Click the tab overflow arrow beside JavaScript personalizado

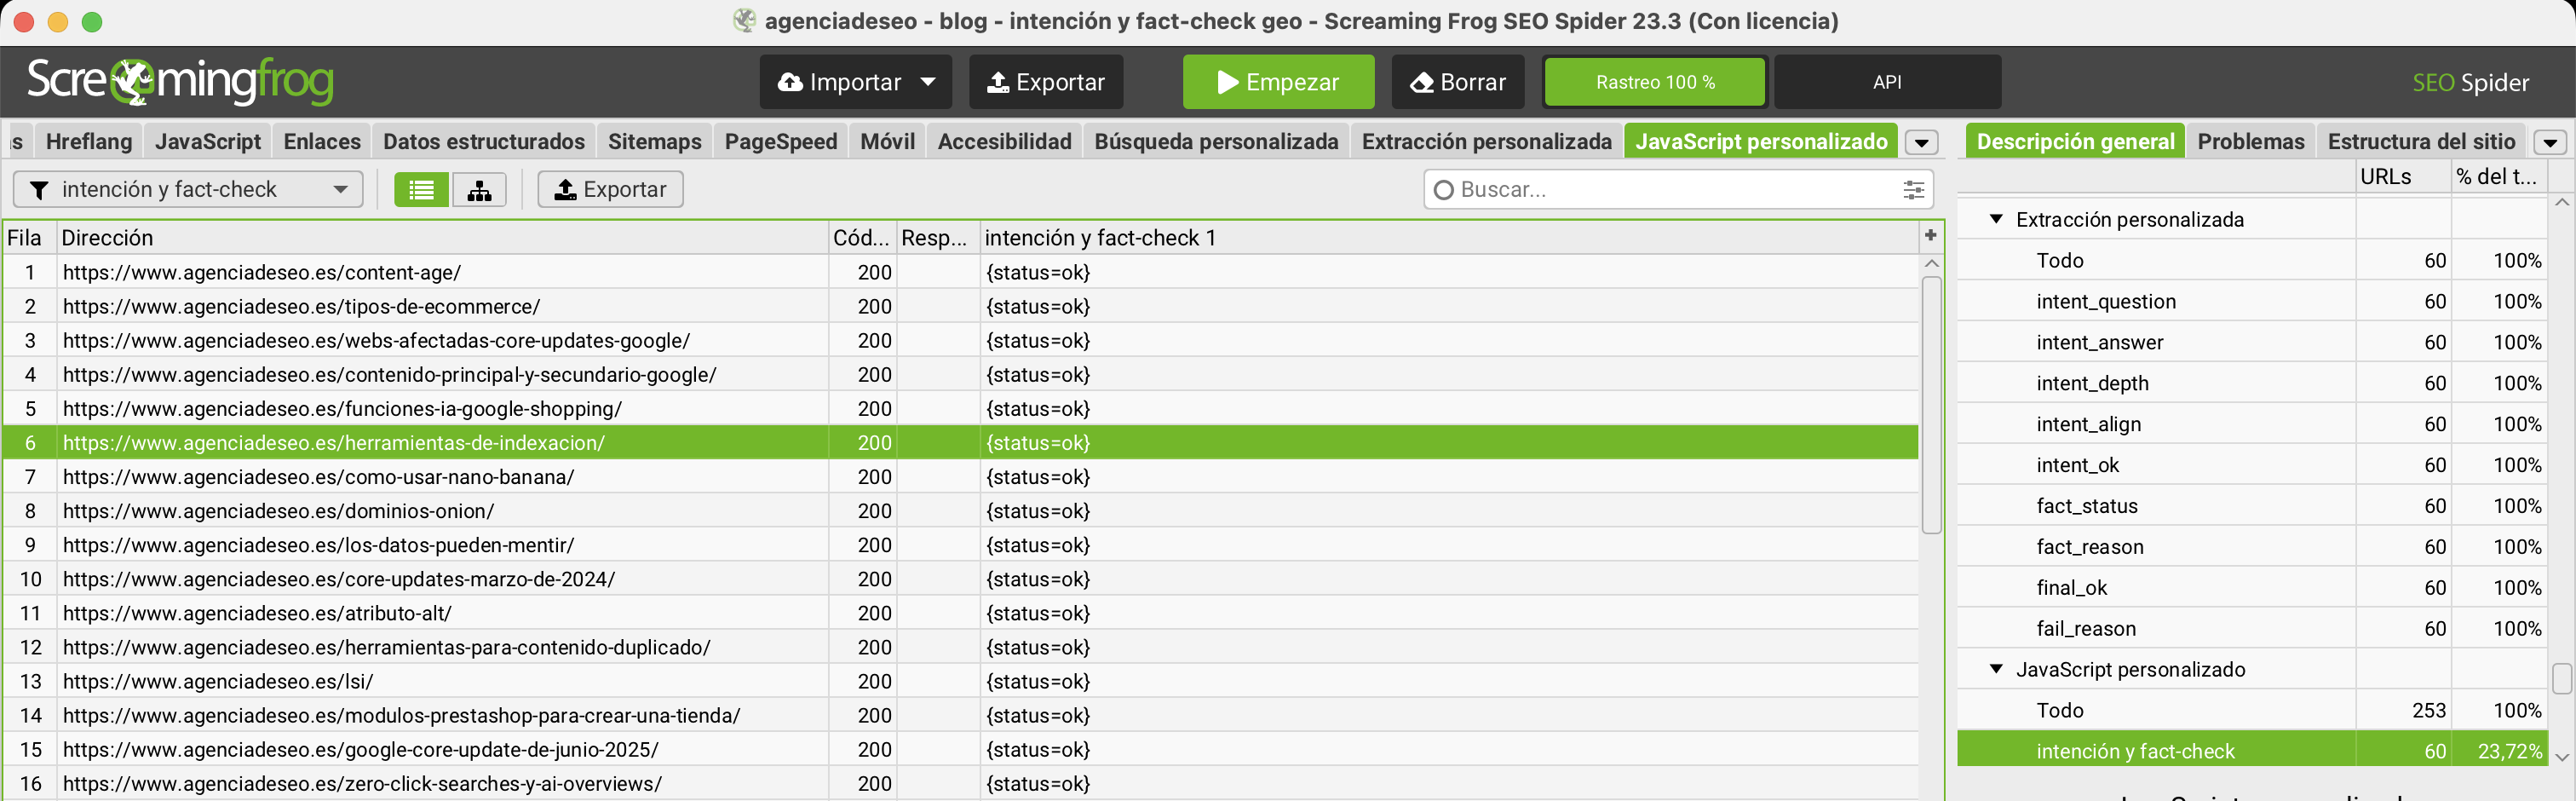[1922, 142]
